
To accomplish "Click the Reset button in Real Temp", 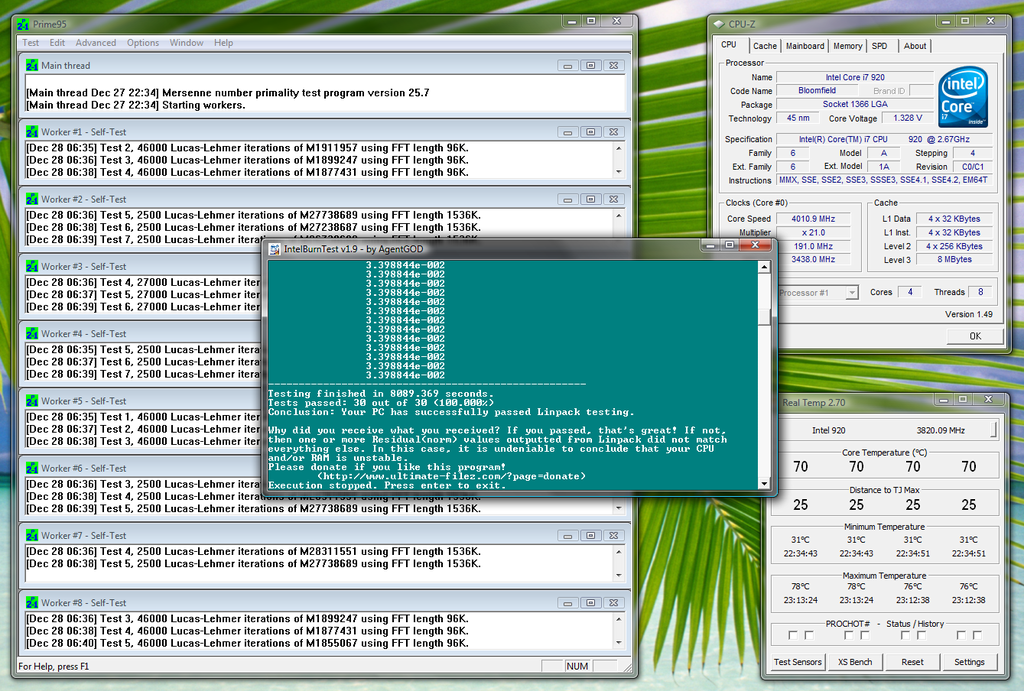I will 912,662.
